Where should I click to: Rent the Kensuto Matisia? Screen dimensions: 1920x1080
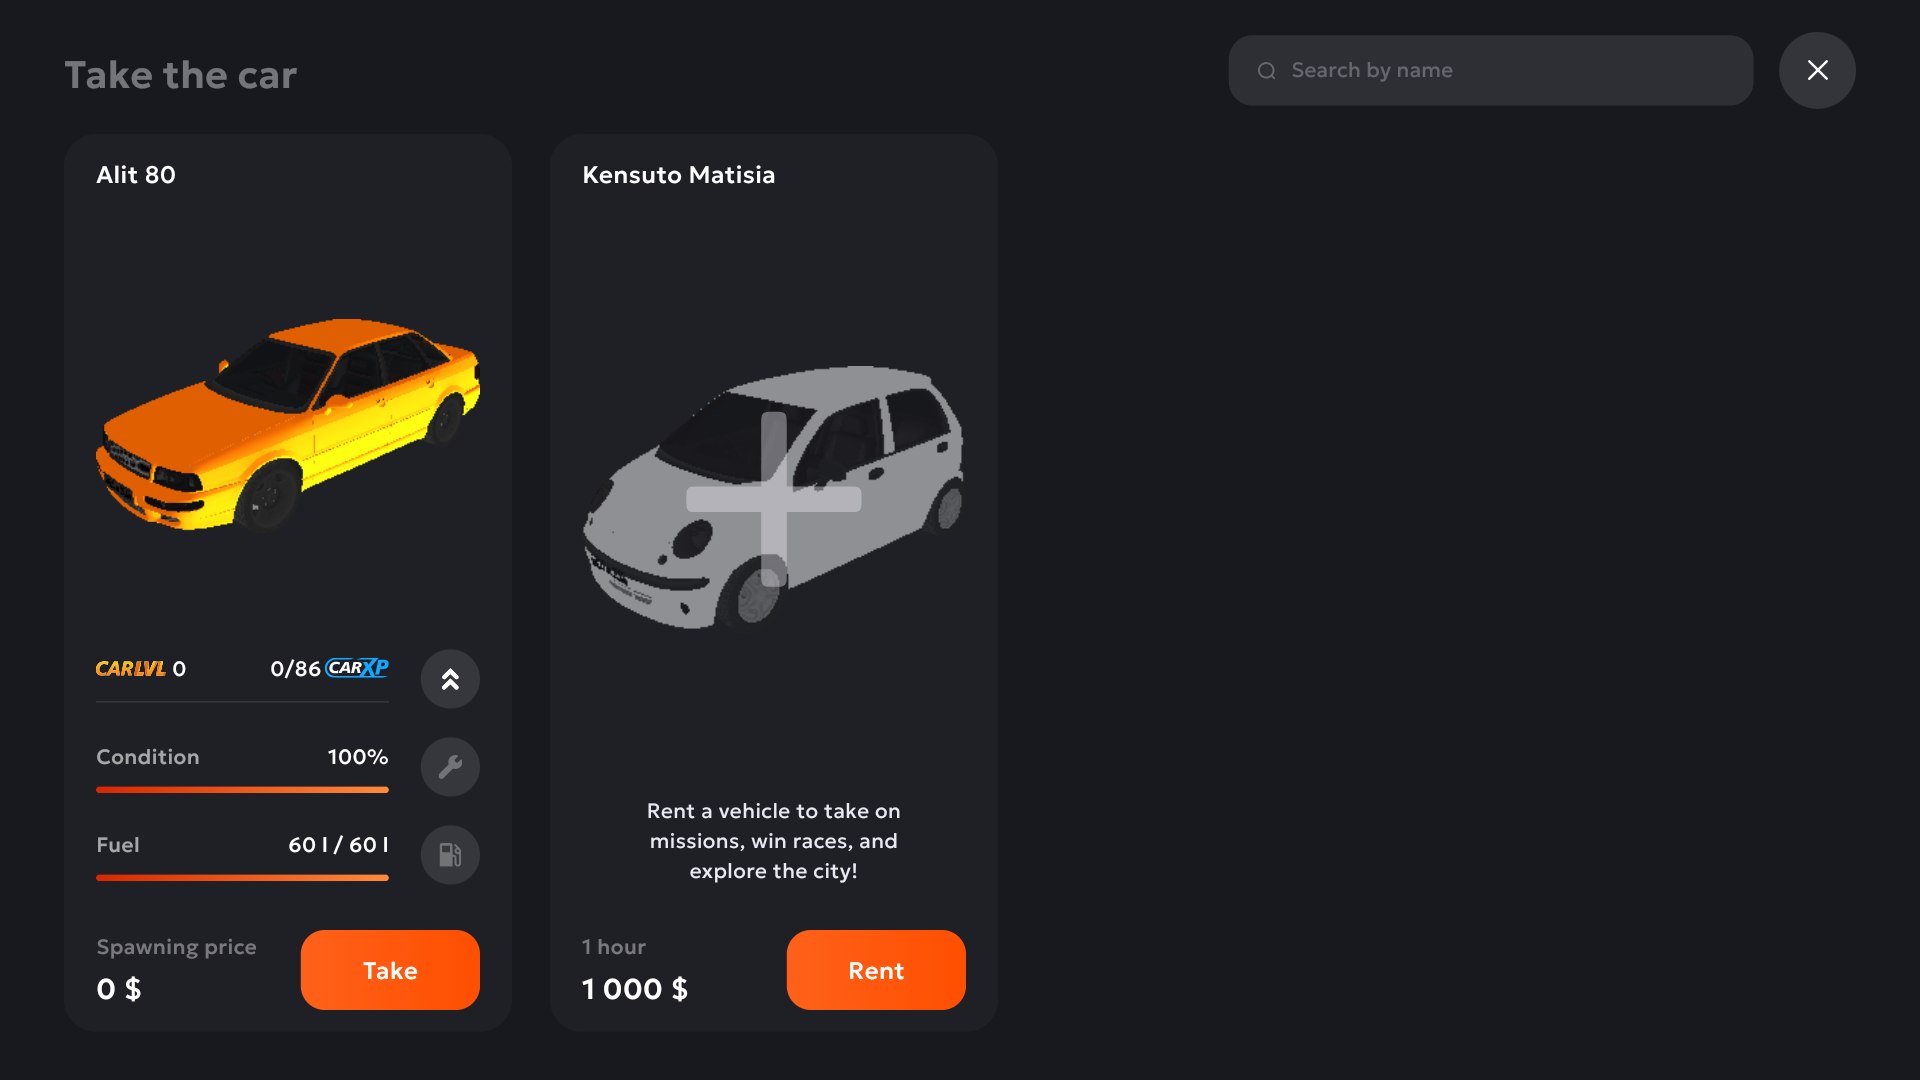pyautogui.click(x=876, y=970)
